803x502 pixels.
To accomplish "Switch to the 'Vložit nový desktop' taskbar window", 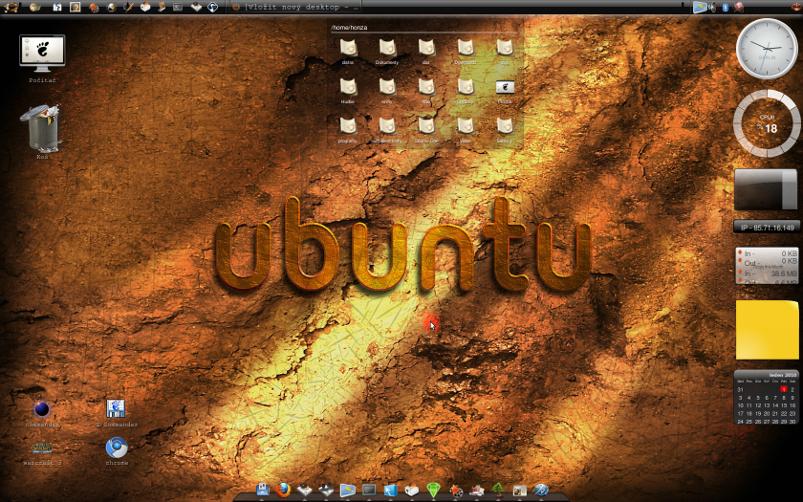I will click(x=294, y=7).
